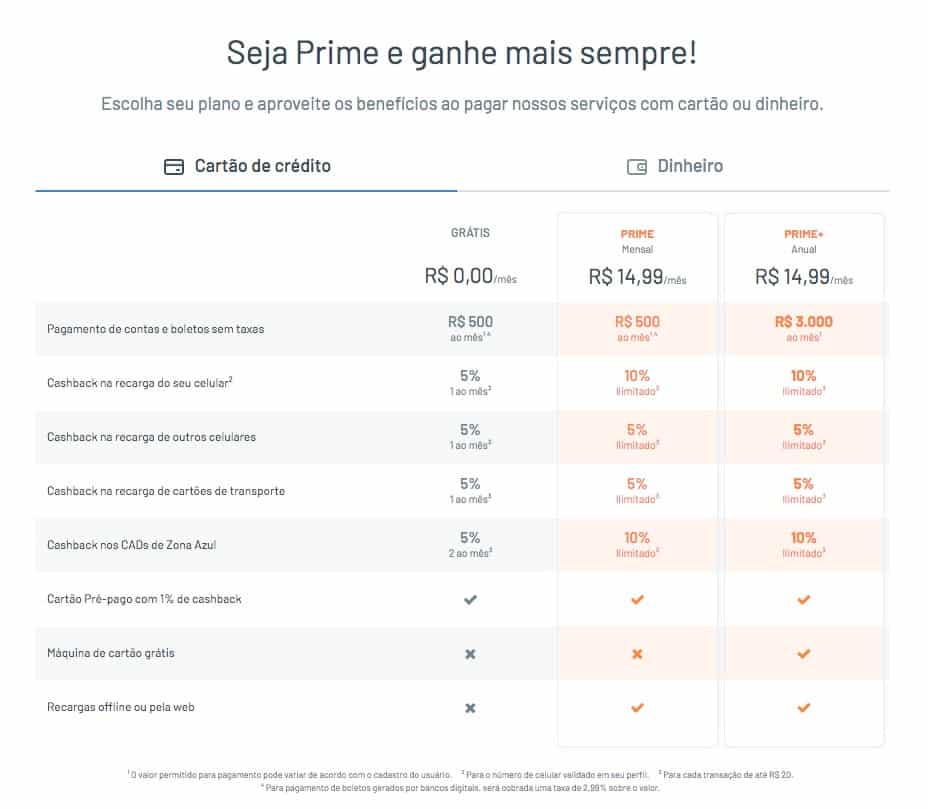Click gray X for Máquina de cartão grátis
The height and width of the screenshot is (809, 928).
click(x=471, y=654)
